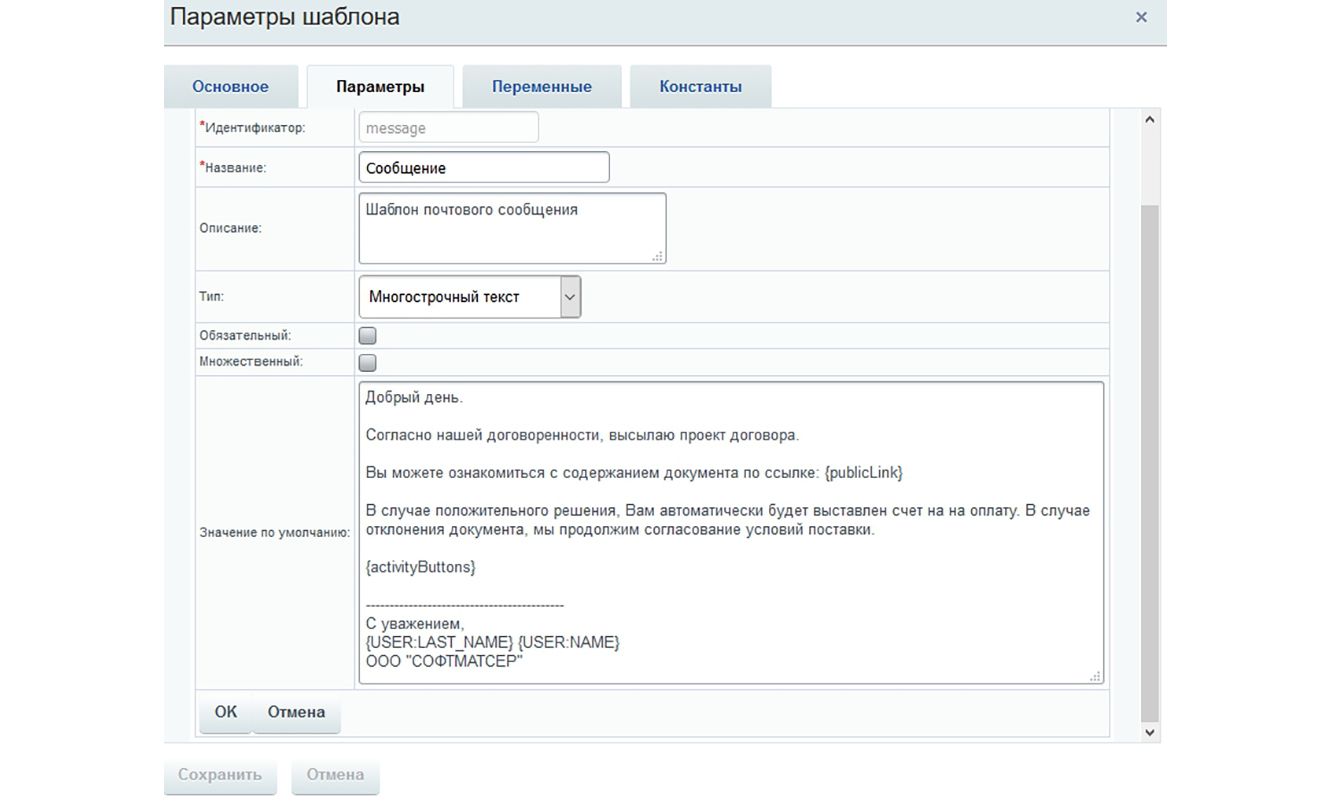Open the Константы tab
This screenshot has width=1332, height=806.
[700, 86]
